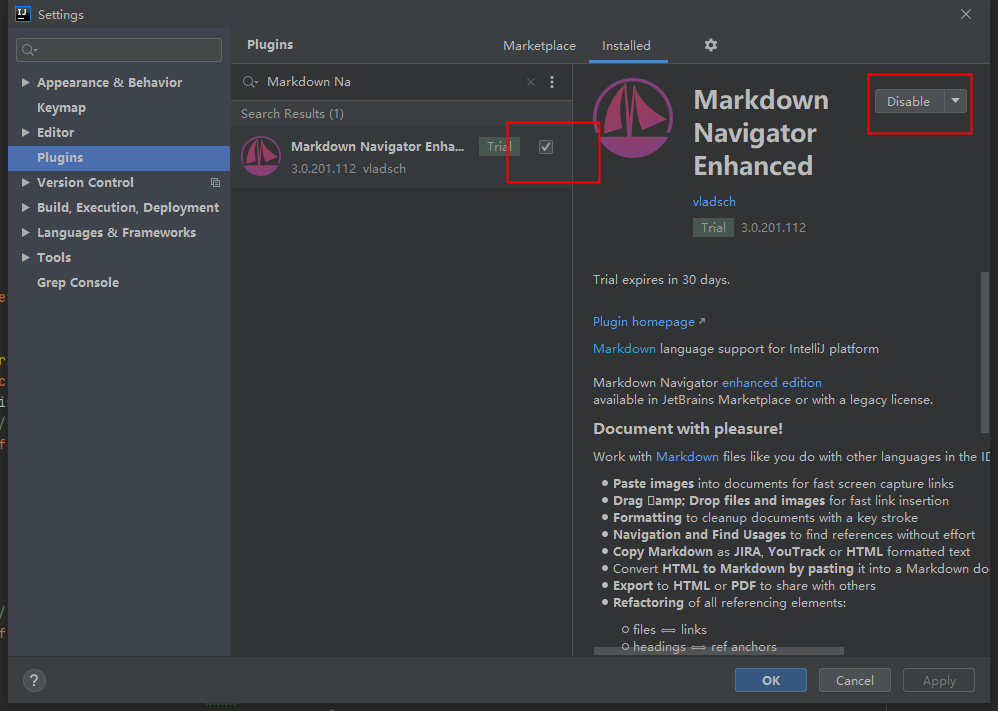Click Trial badge in search result row
The height and width of the screenshot is (711, 998).
coord(499,147)
